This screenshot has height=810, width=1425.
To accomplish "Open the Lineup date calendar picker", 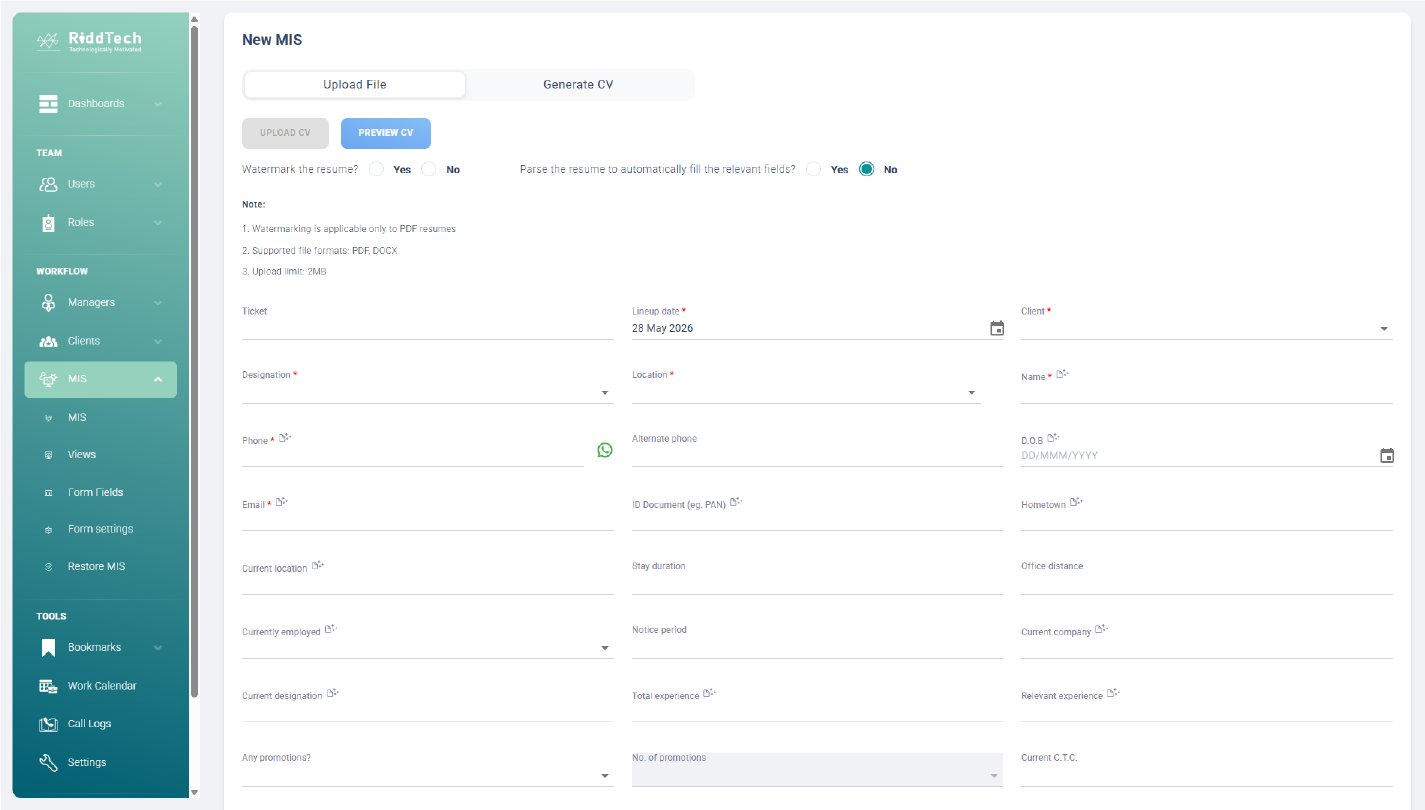I will tap(996, 328).
